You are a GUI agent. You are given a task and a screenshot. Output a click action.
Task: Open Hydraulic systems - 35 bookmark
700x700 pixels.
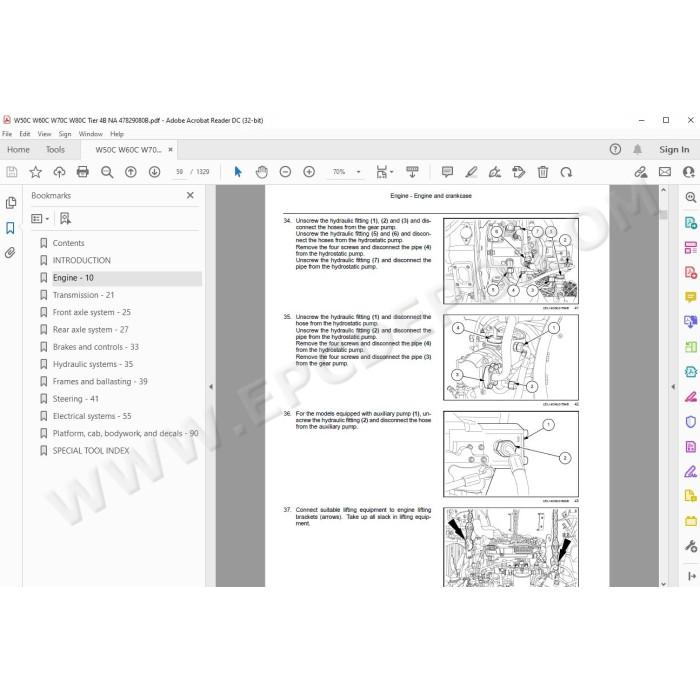(93, 364)
